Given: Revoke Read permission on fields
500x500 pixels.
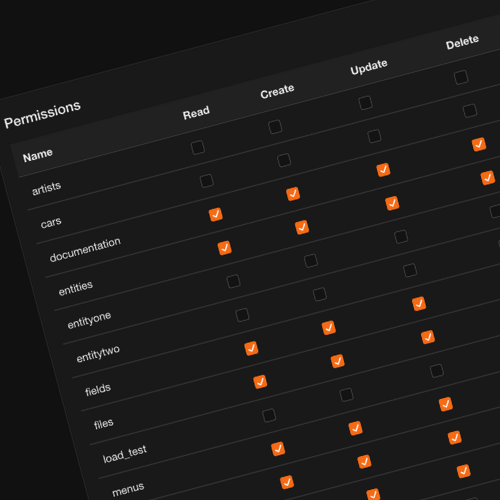Looking at the screenshot, I should pyautogui.click(x=251, y=348).
